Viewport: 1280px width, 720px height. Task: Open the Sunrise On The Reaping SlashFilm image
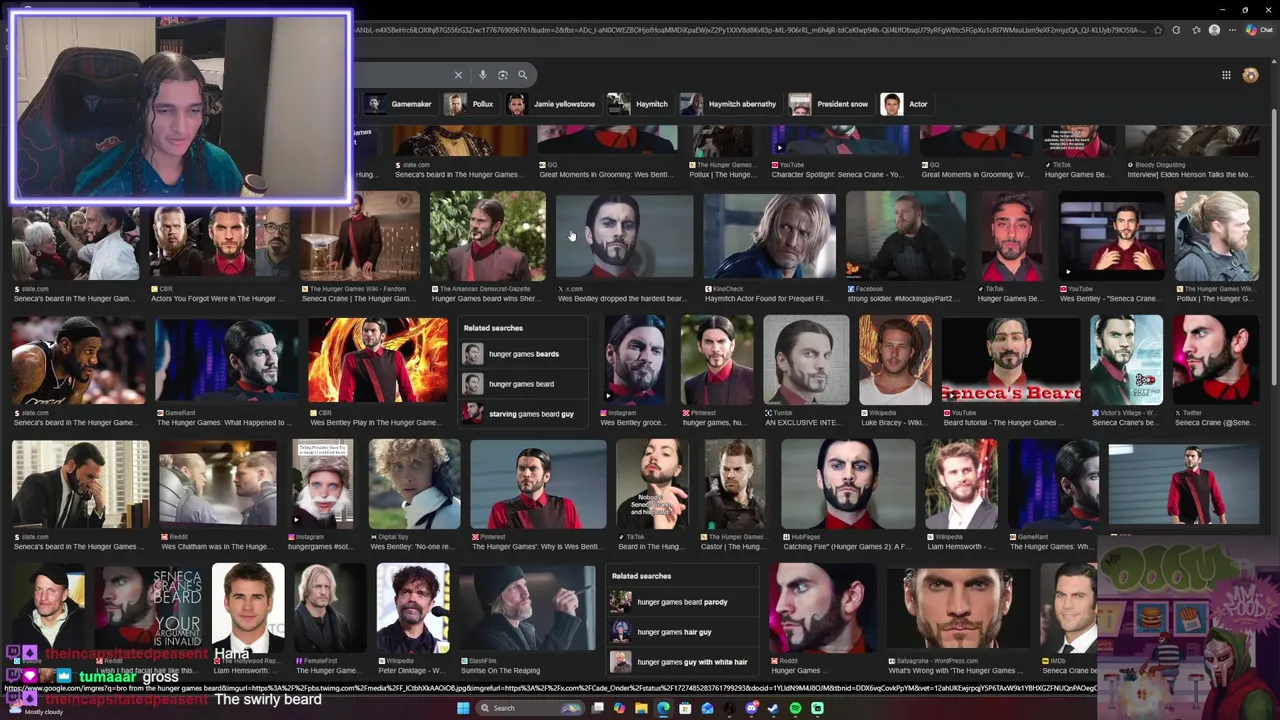(x=527, y=608)
